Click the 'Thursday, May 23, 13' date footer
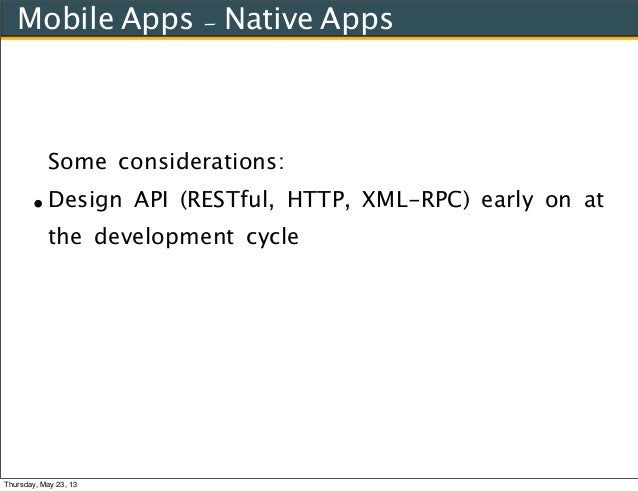Viewport: 638px width, 491px height. point(40,484)
